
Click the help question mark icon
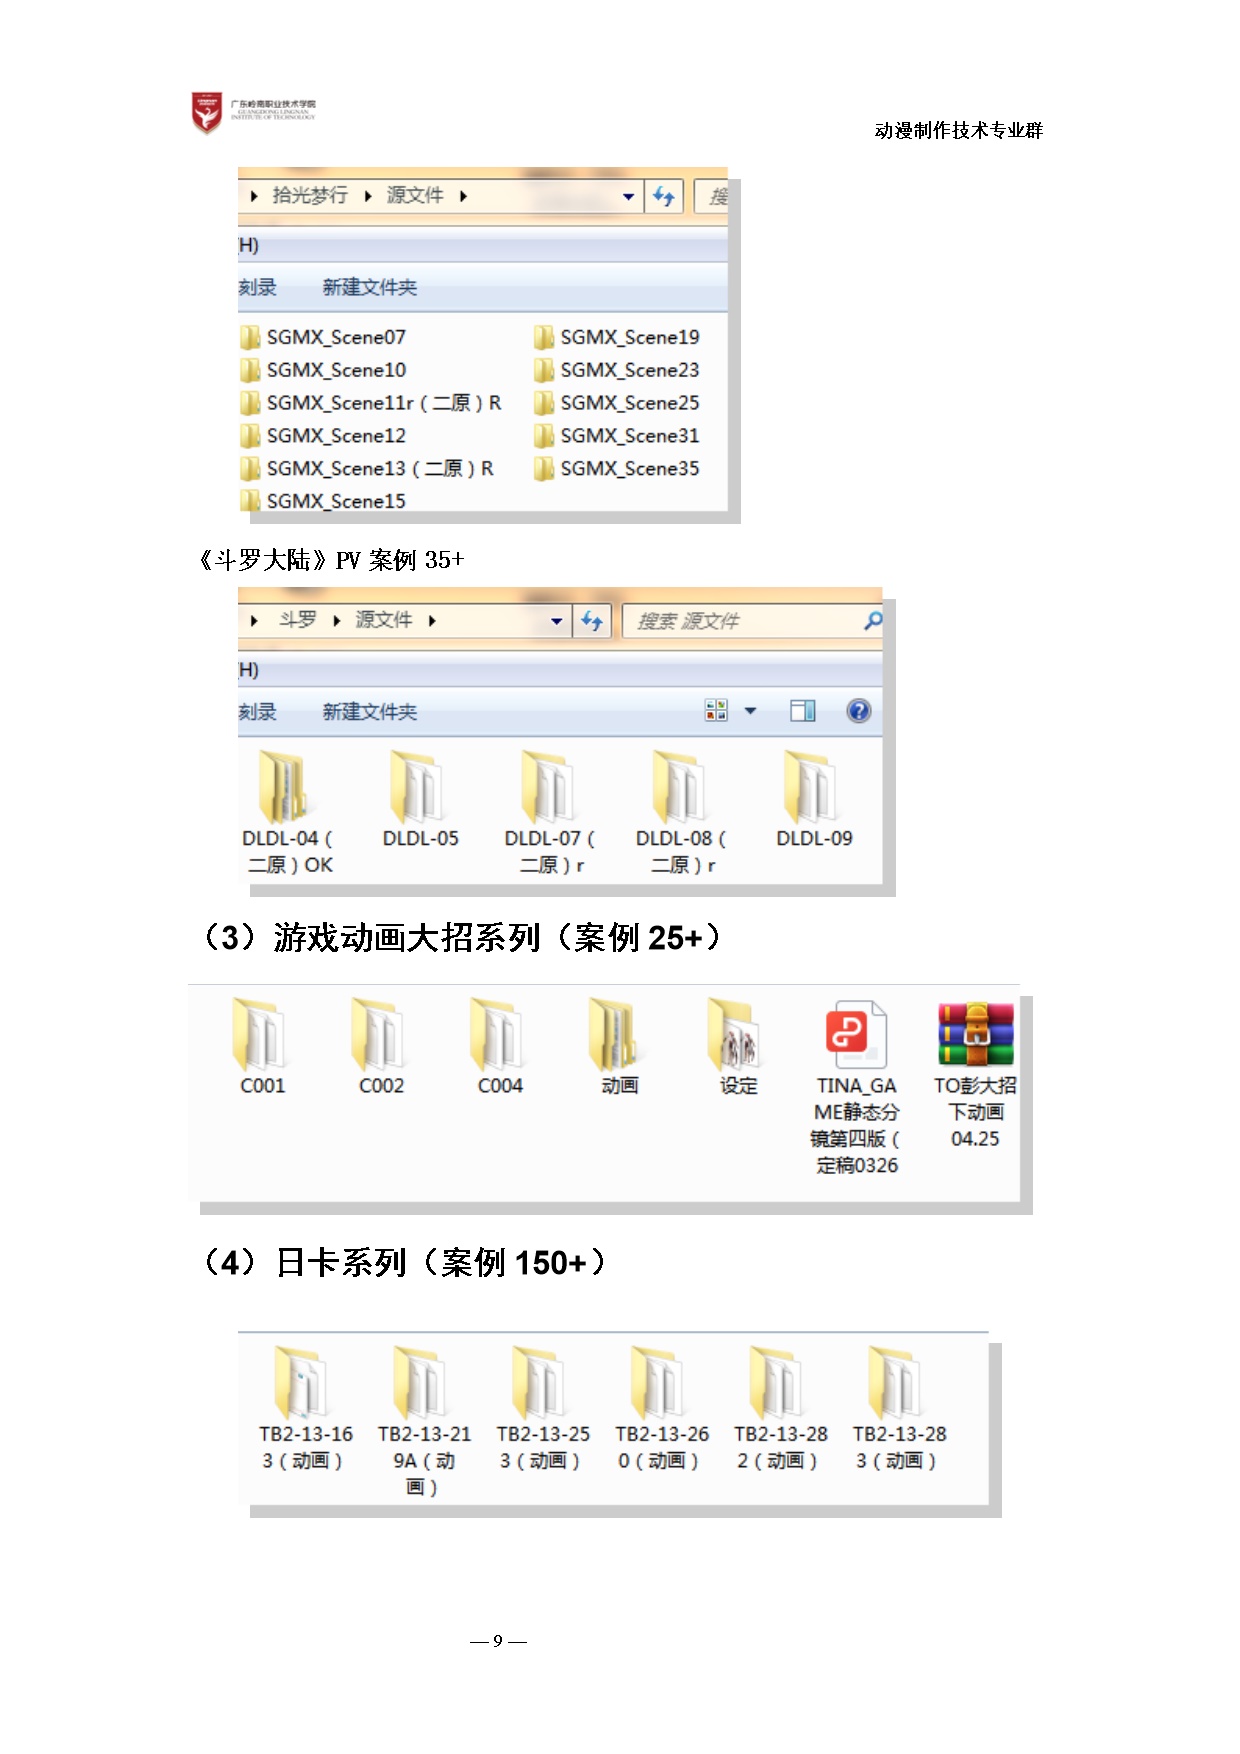coord(858,711)
